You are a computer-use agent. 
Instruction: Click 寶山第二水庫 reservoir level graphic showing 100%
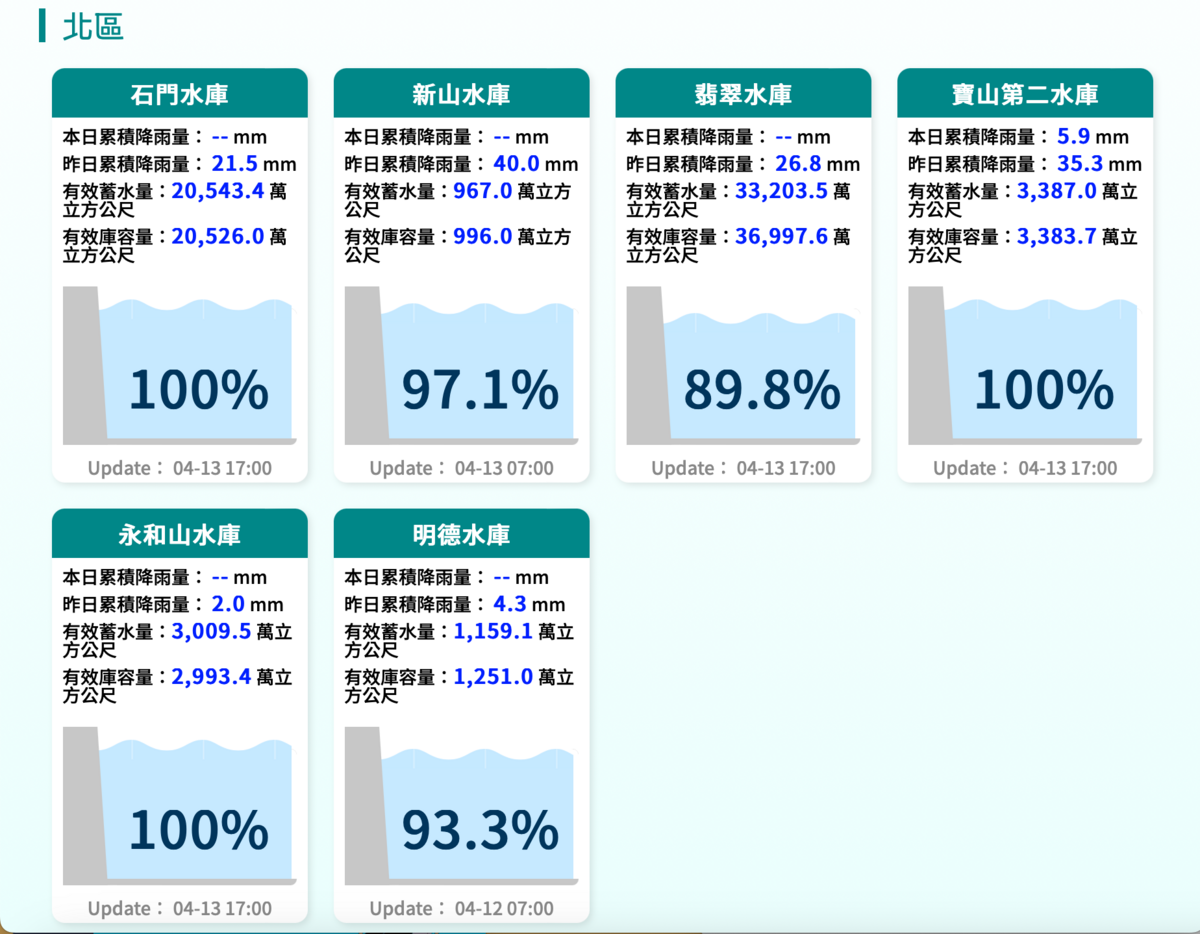pyautogui.click(x=1025, y=366)
